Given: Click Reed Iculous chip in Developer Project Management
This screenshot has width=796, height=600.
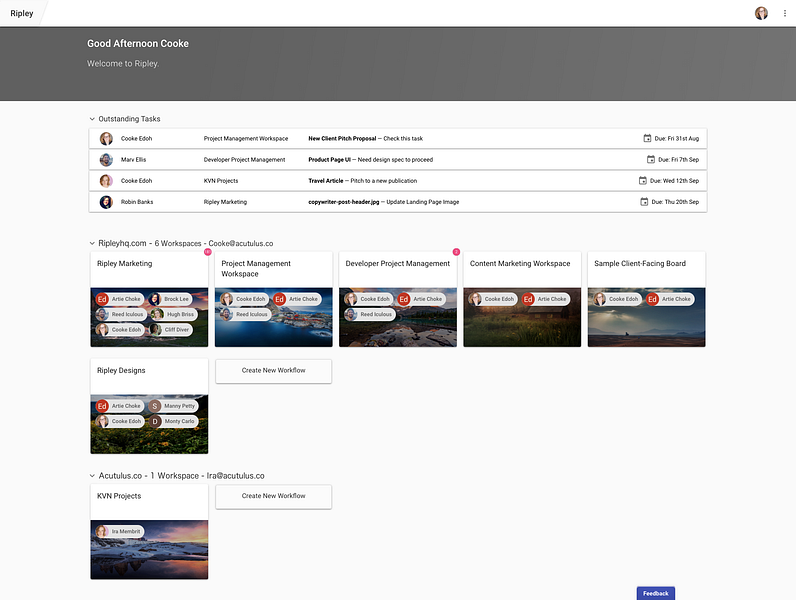Looking at the screenshot, I should coord(370,314).
